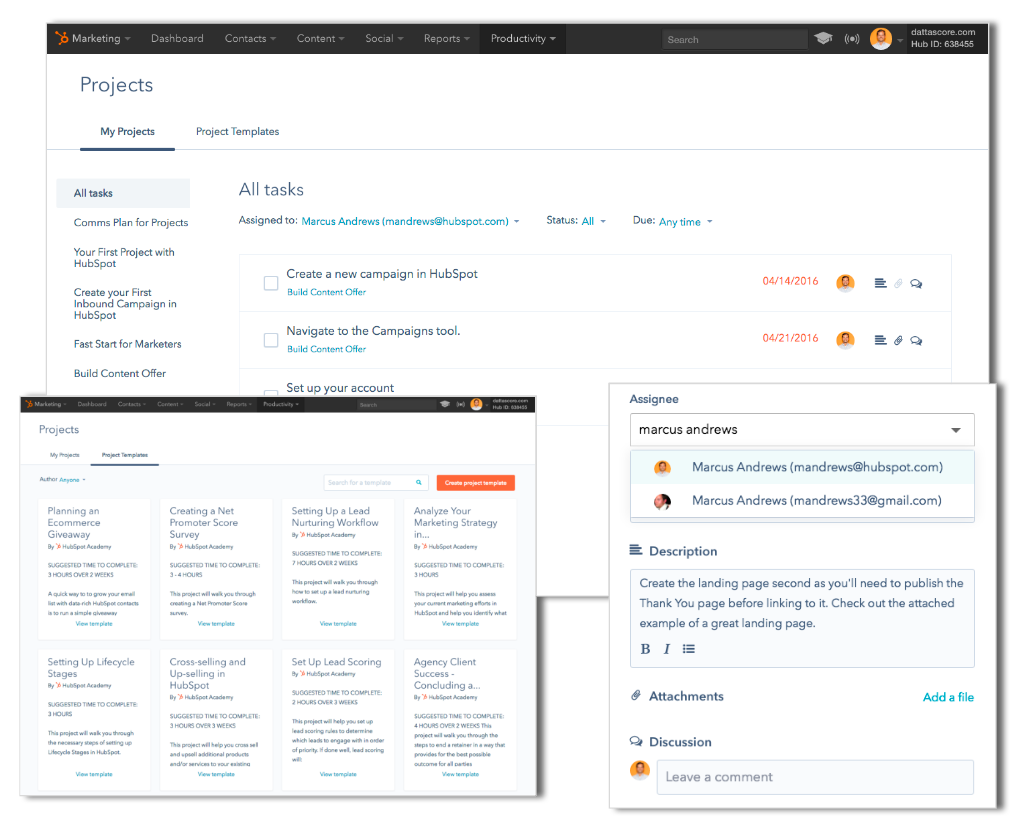Check the Create a new campaign in HubSpot task
The width and height of the screenshot is (1032, 833).
tap(271, 283)
